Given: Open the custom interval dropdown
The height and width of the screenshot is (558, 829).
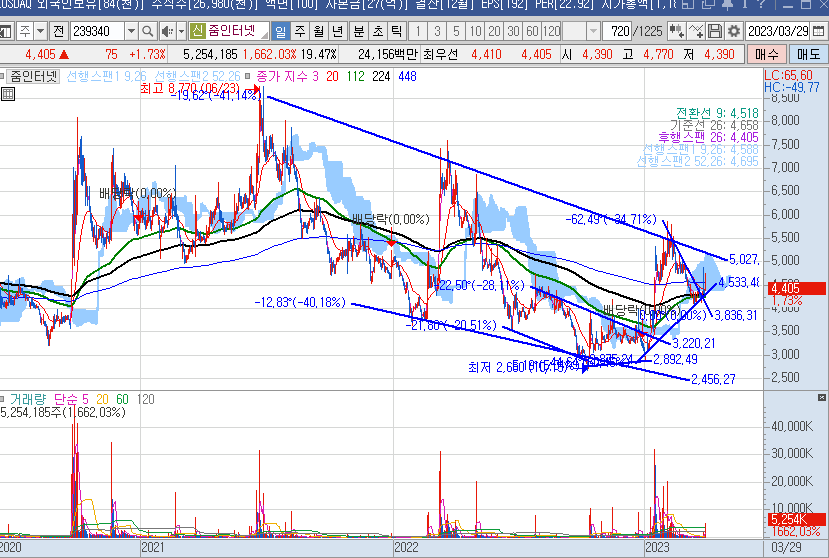Looking at the screenshot, I should [593, 31].
